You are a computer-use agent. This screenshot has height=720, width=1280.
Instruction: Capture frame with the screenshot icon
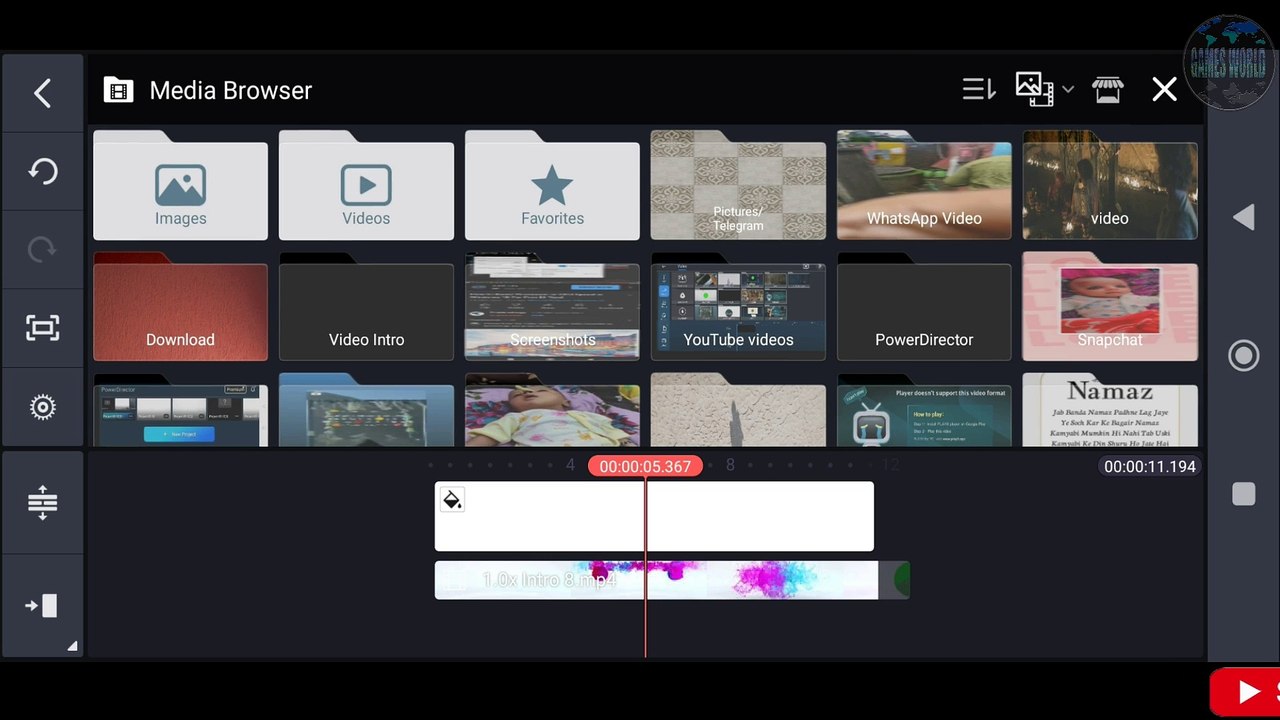pyautogui.click(x=42, y=328)
